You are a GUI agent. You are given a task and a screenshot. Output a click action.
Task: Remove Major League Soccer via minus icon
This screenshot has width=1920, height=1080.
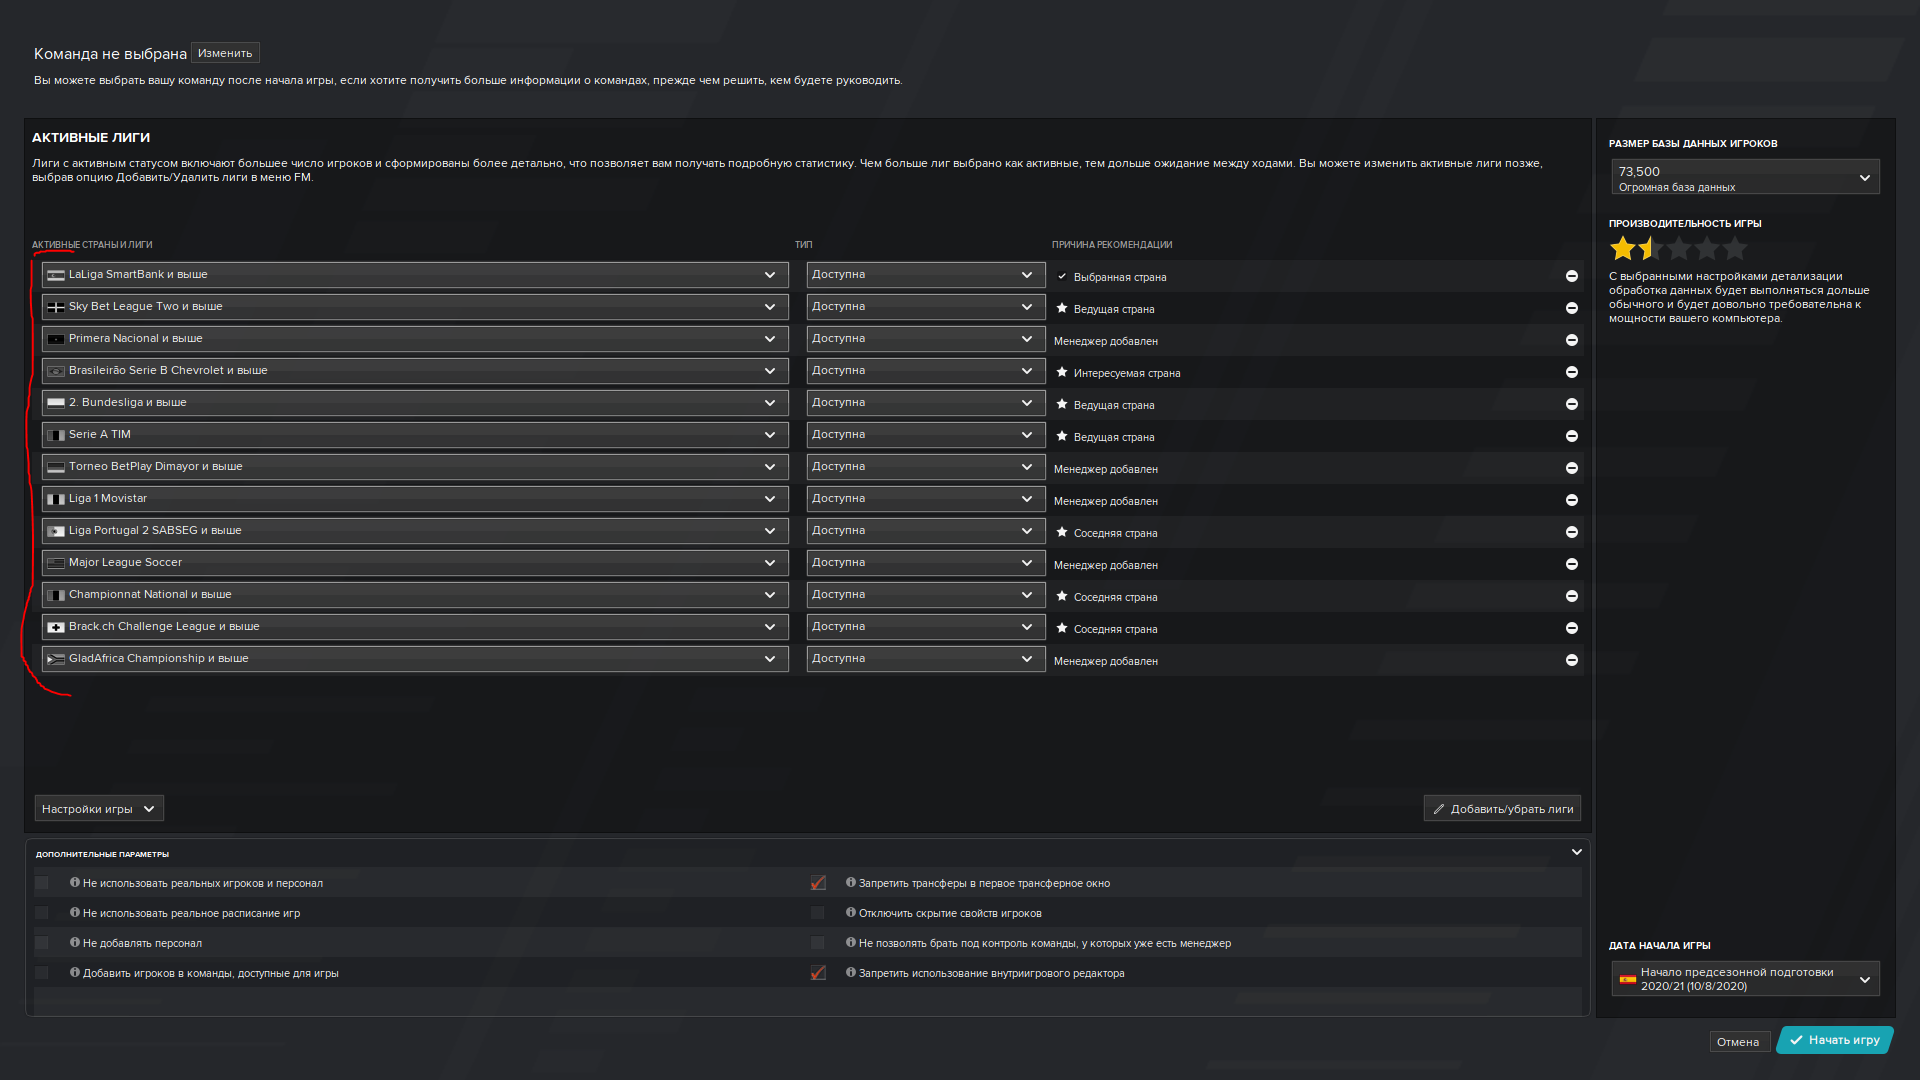[x=1571, y=564]
